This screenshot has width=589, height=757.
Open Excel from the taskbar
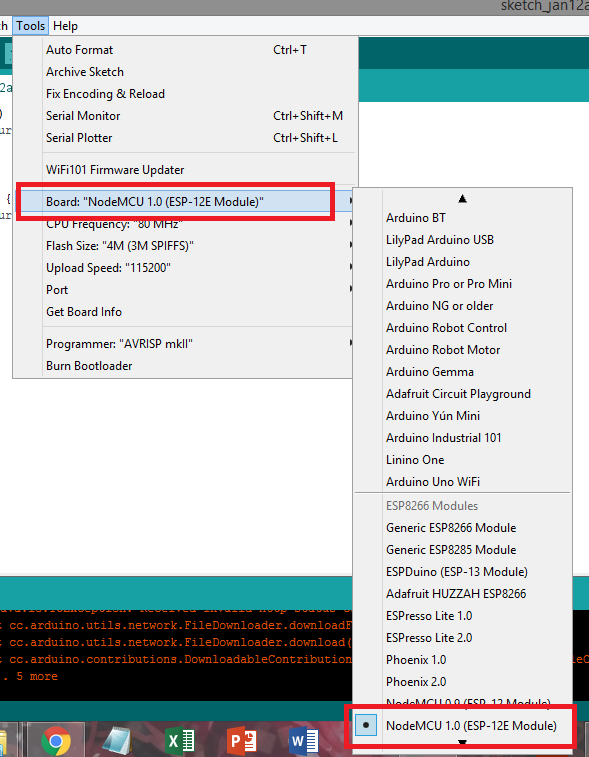click(180, 741)
